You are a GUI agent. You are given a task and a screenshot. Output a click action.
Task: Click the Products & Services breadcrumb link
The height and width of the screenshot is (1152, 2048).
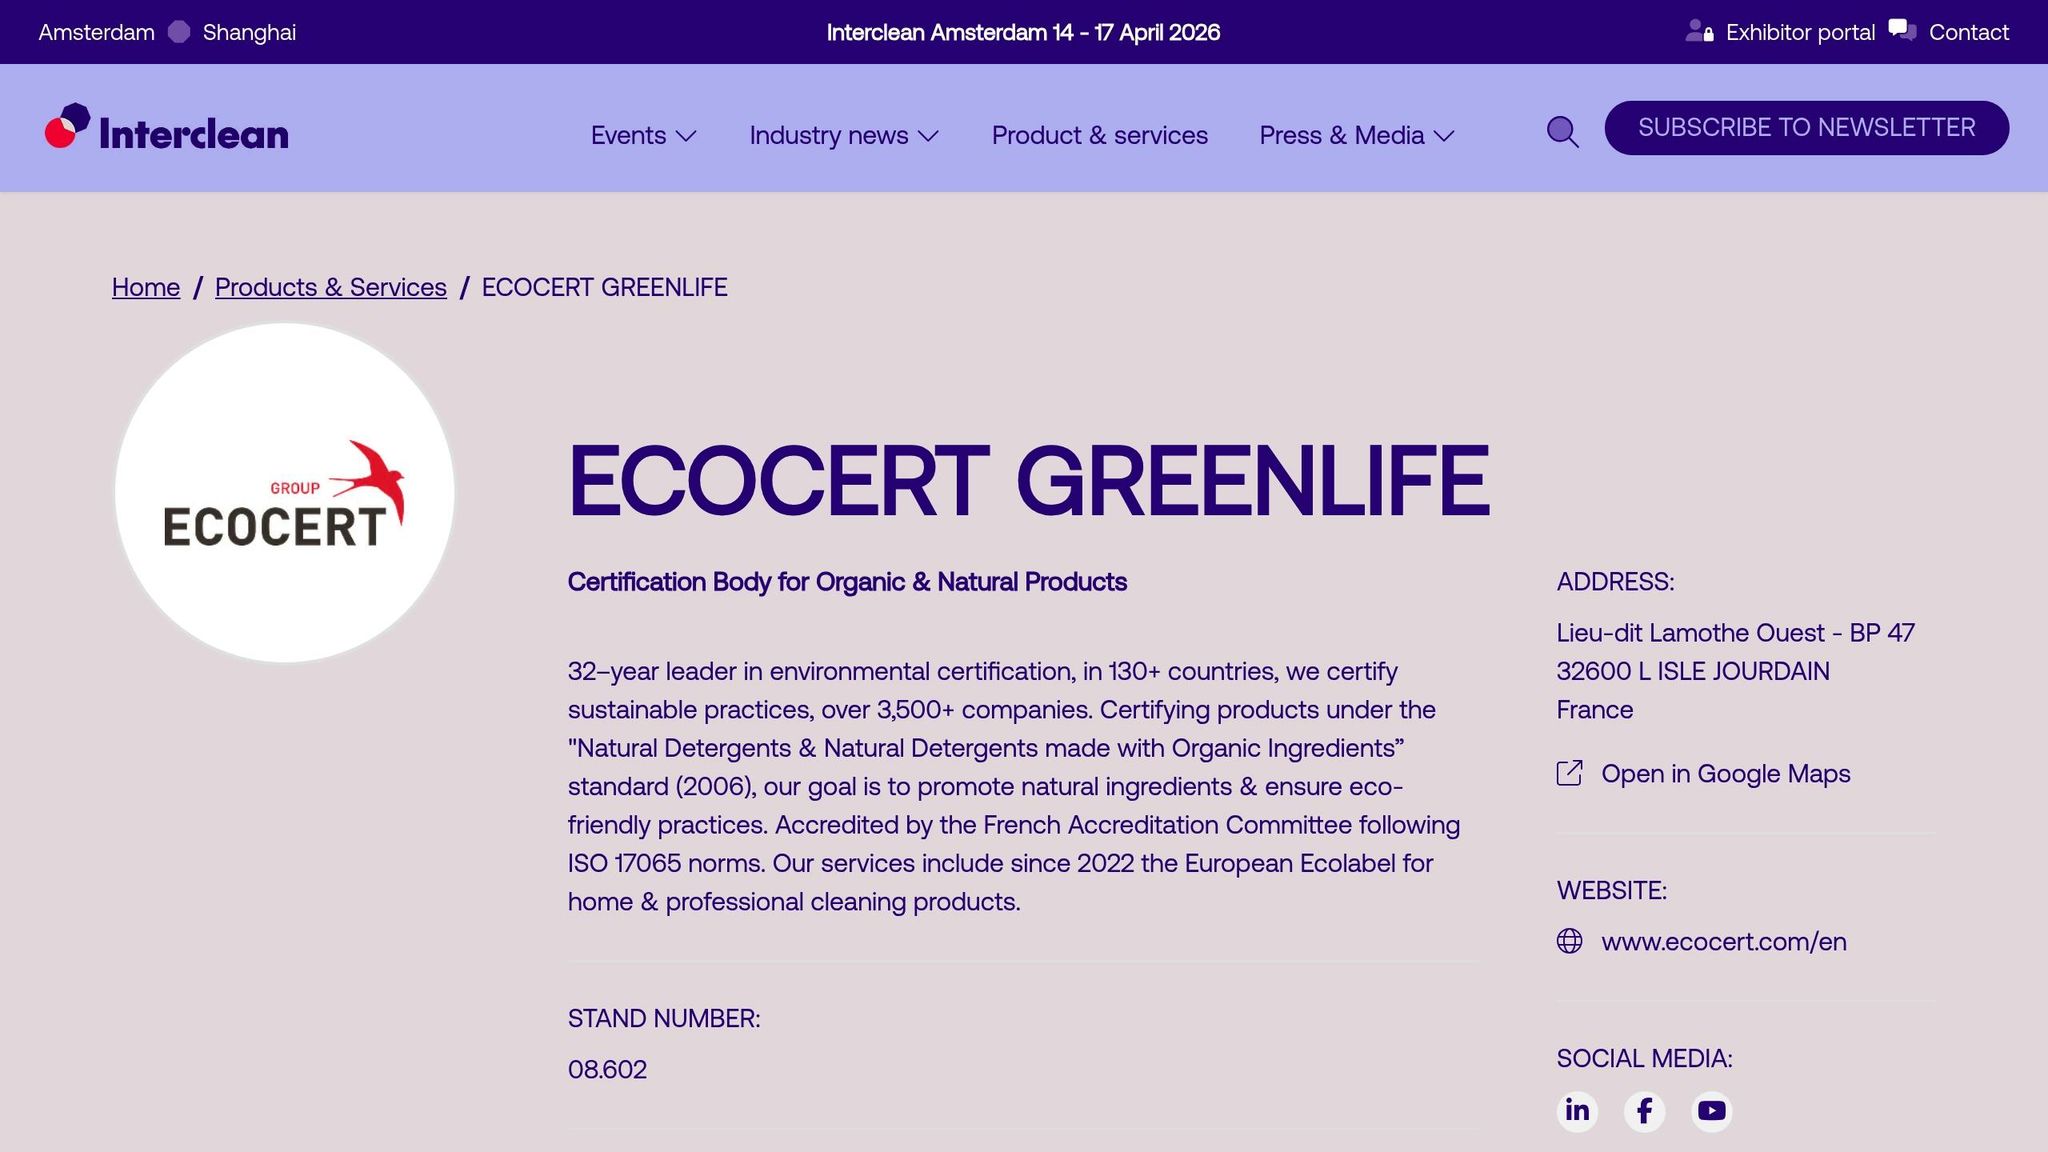330,287
